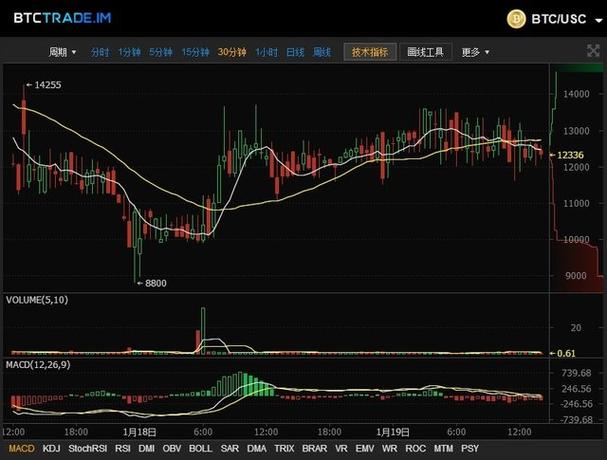Select the WR indicator
607x460 pixels.
[x=389, y=448]
